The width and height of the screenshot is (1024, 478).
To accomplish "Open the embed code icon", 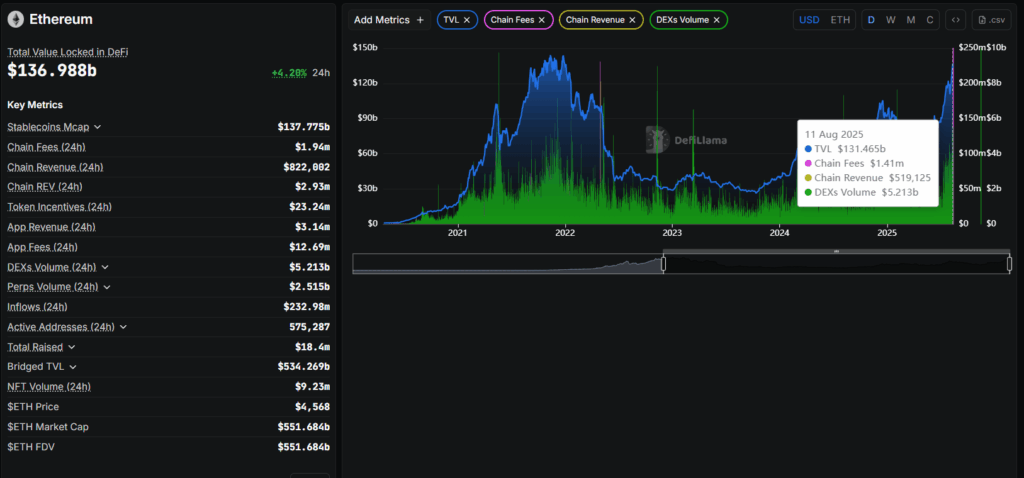I will (955, 20).
